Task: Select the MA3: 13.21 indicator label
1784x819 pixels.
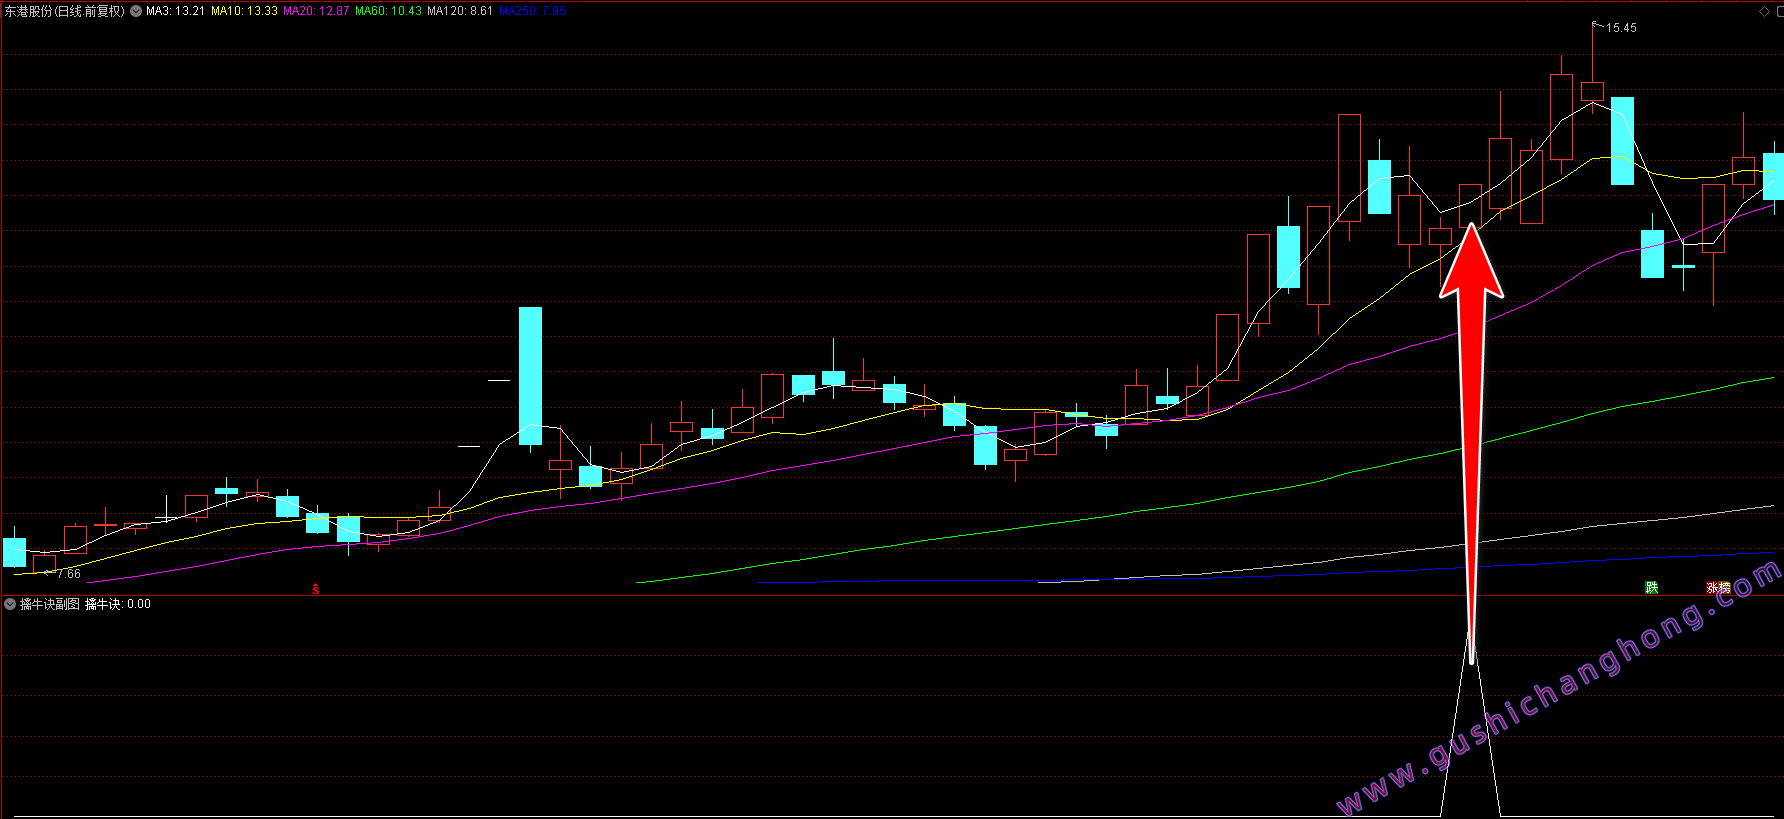Action: coord(175,11)
